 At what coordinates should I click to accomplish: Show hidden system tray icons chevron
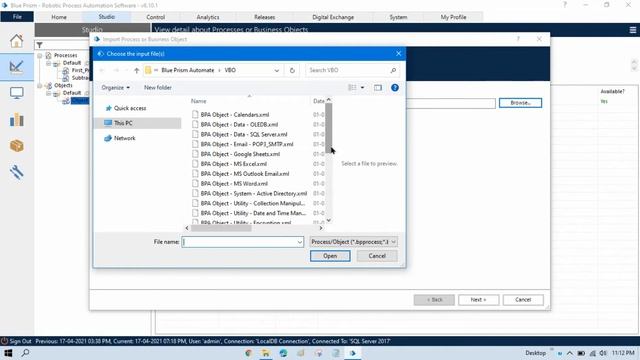tap(570, 353)
